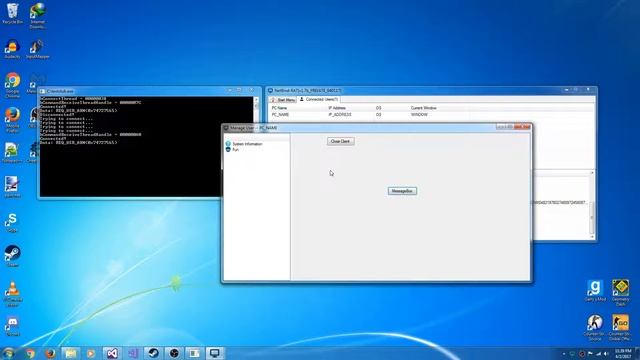Click the Steam icon in the taskbar
Screen dimensions: 640x360
[x=153, y=353]
